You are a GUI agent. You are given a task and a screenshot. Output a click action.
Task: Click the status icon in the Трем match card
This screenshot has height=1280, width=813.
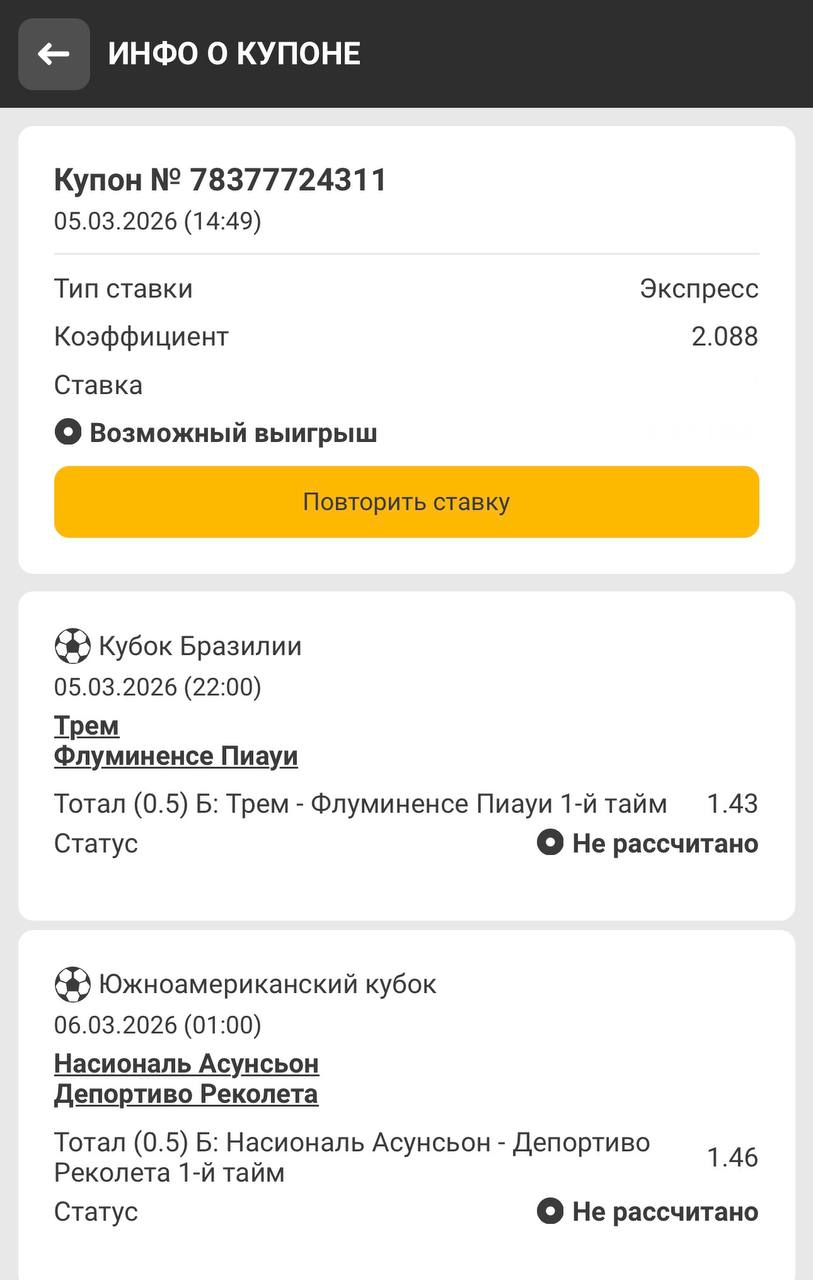tap(550, 843)
